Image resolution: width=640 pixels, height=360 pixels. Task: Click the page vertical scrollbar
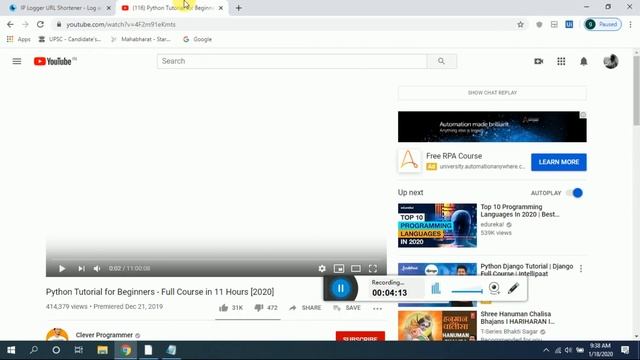(636, 91)
